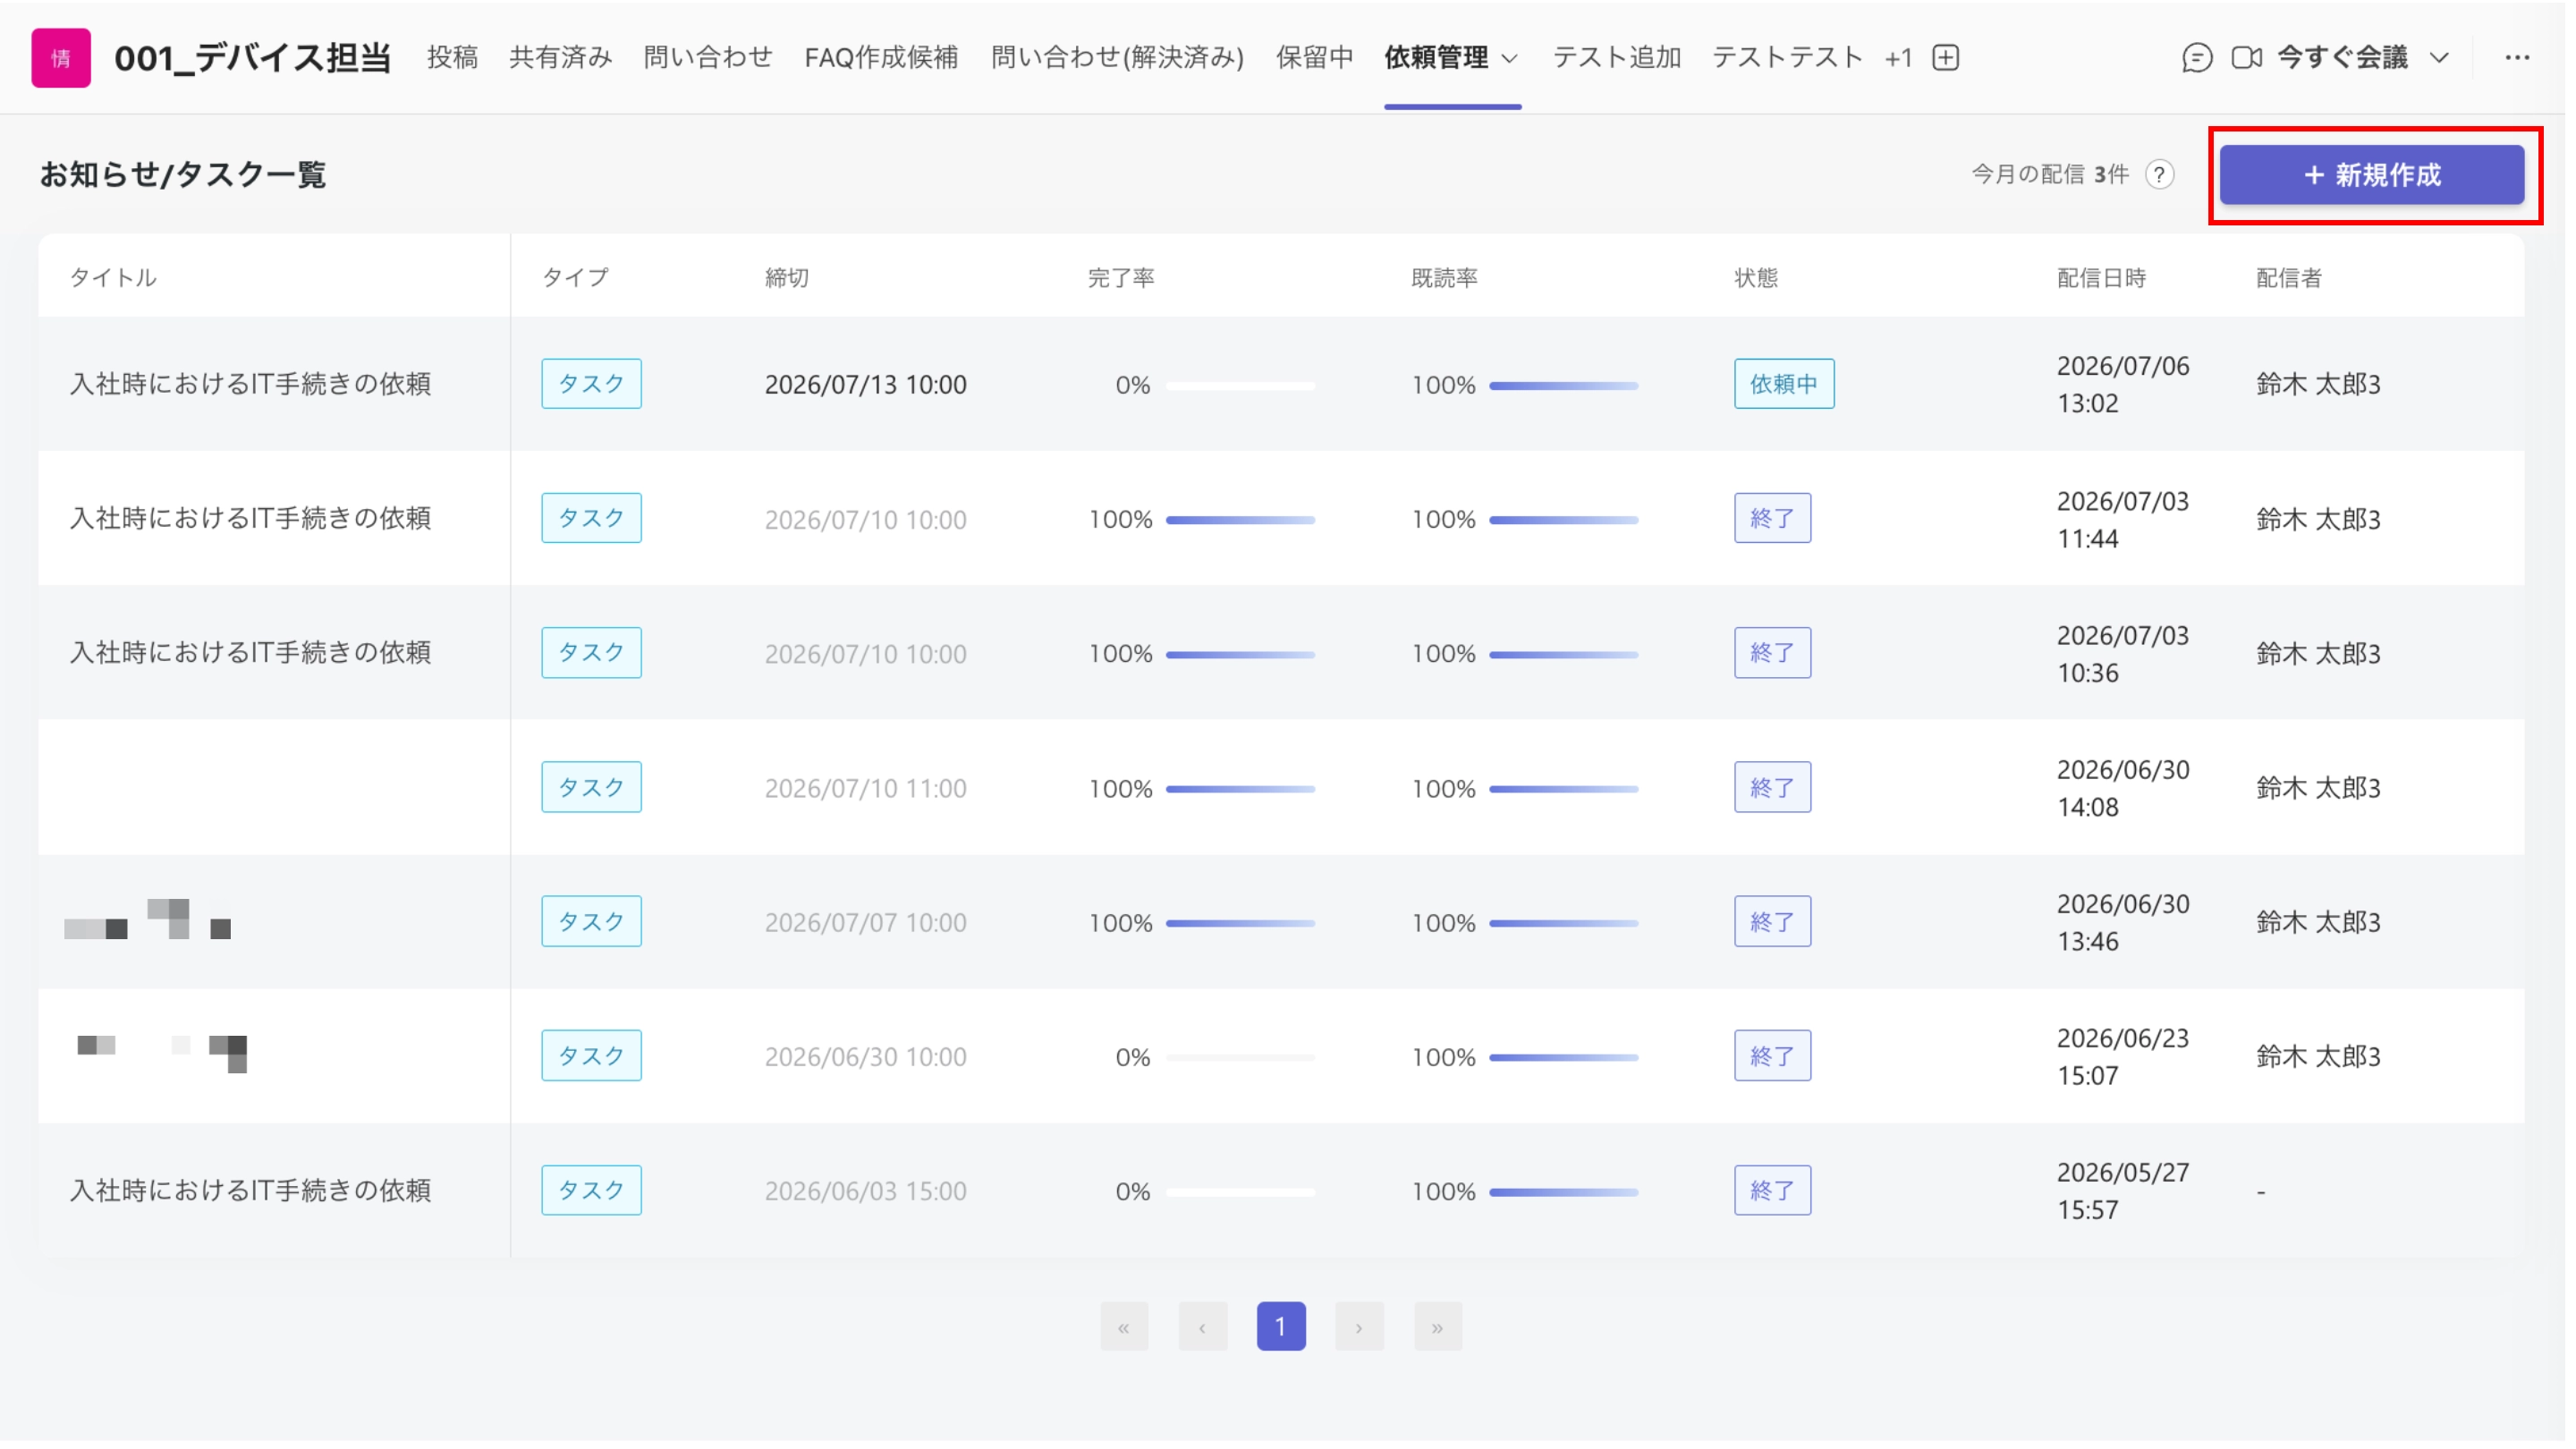Open the 今すぐ会議 dropdown arrow

[x=2440, y=58]
